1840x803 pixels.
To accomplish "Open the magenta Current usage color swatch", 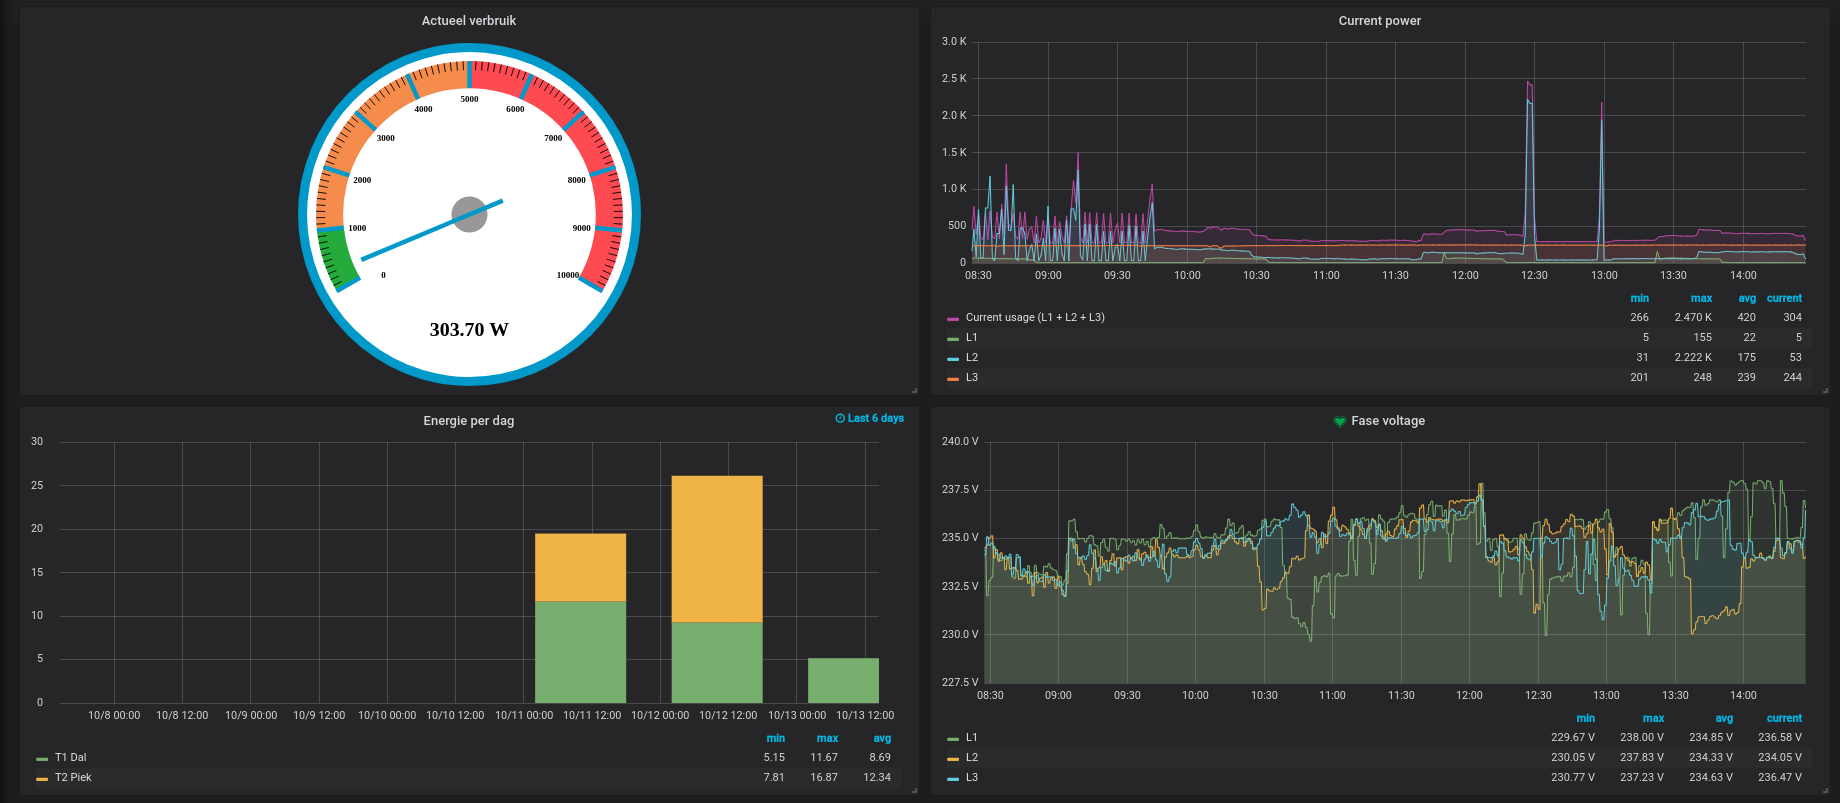I will tap(953, 319).
